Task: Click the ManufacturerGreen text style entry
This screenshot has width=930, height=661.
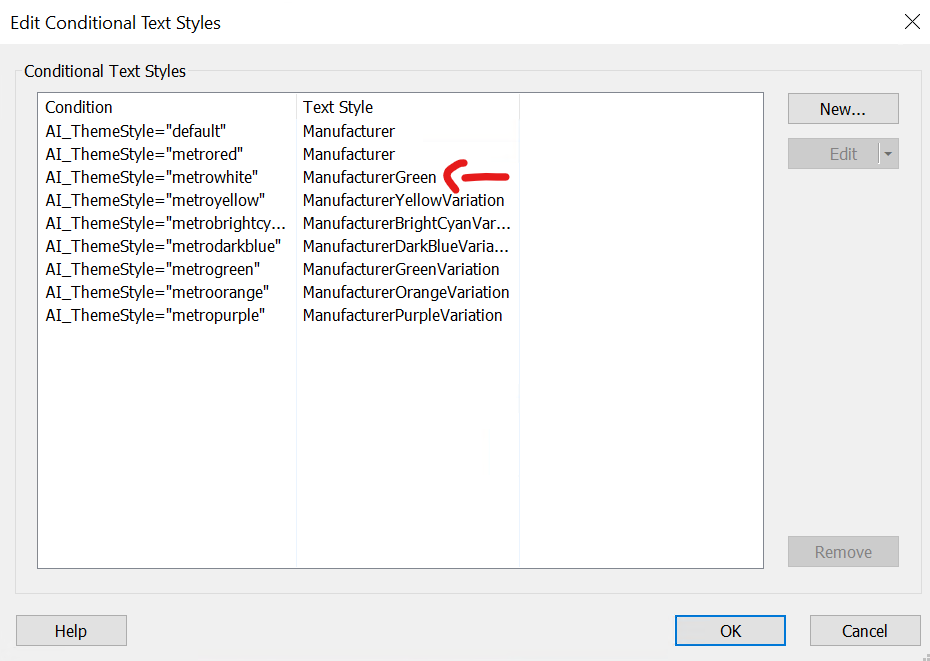Action: (x=370, y=177)
